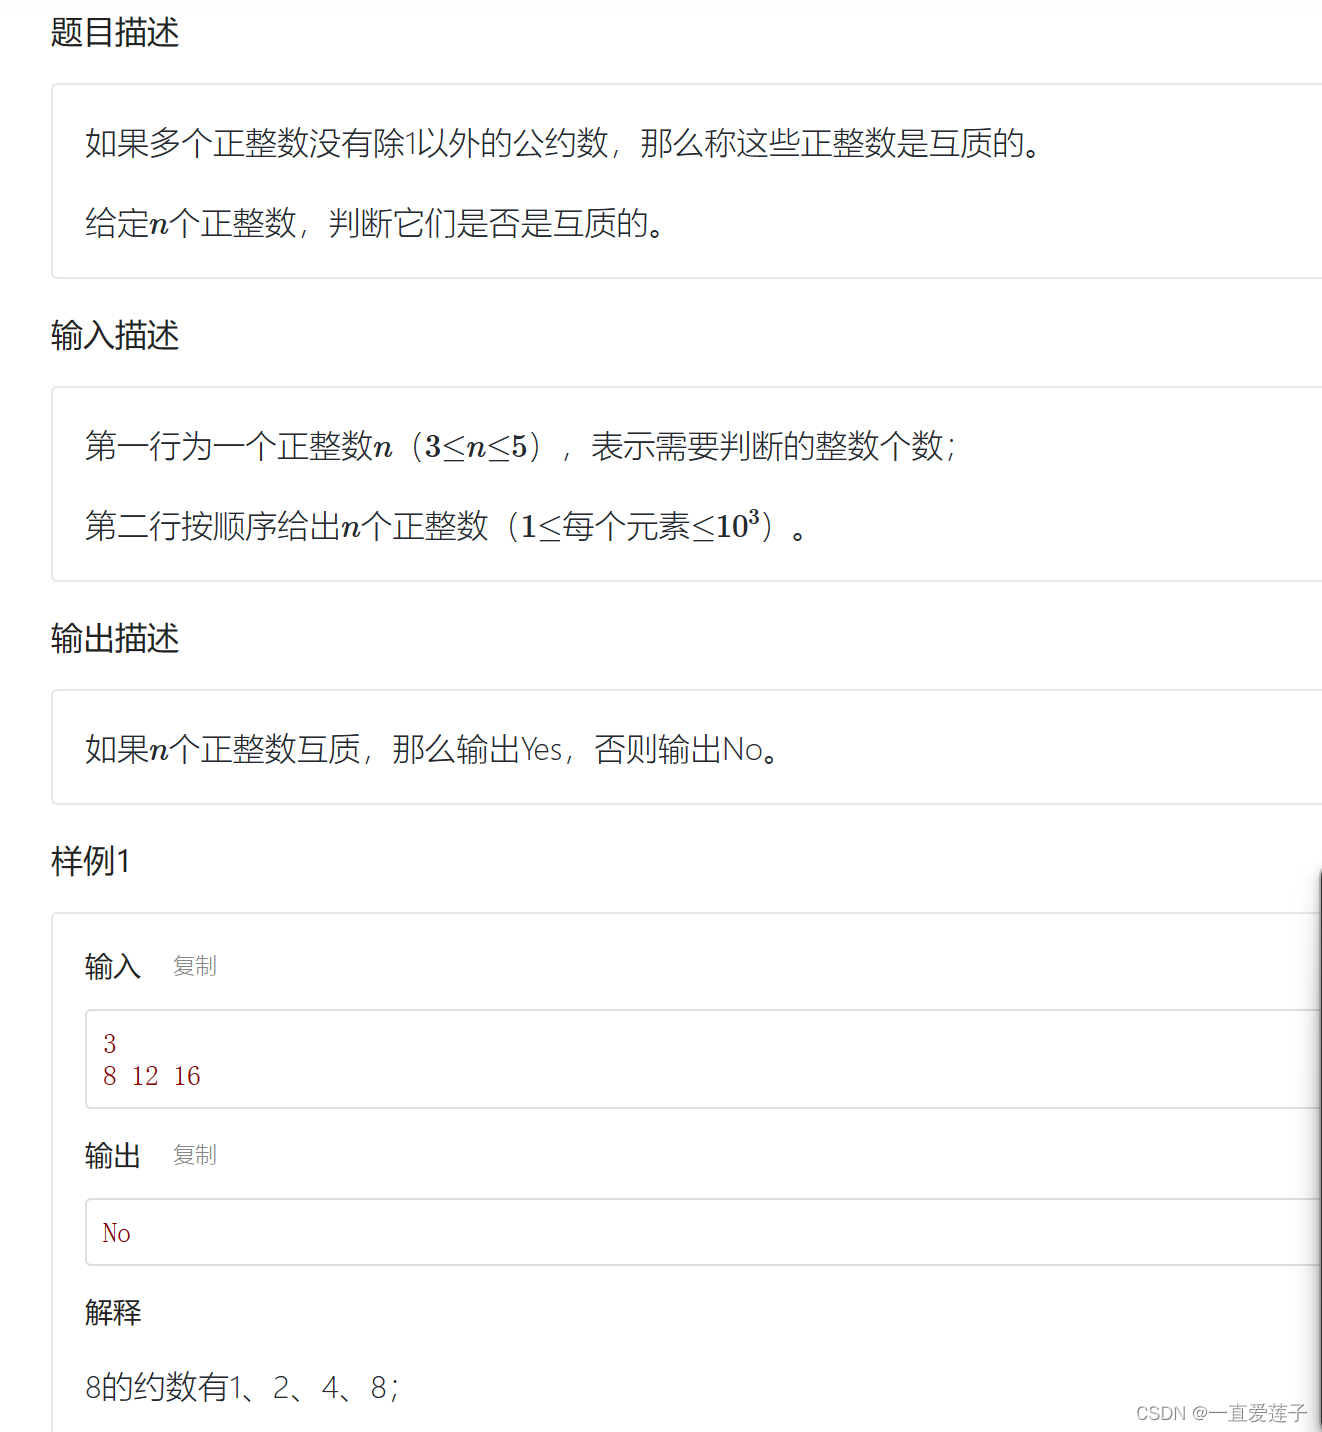Image resolution: width=1322 pixels, height=1432 pixels.
Task: Click the 解释 label
Action: point(113,1312)
